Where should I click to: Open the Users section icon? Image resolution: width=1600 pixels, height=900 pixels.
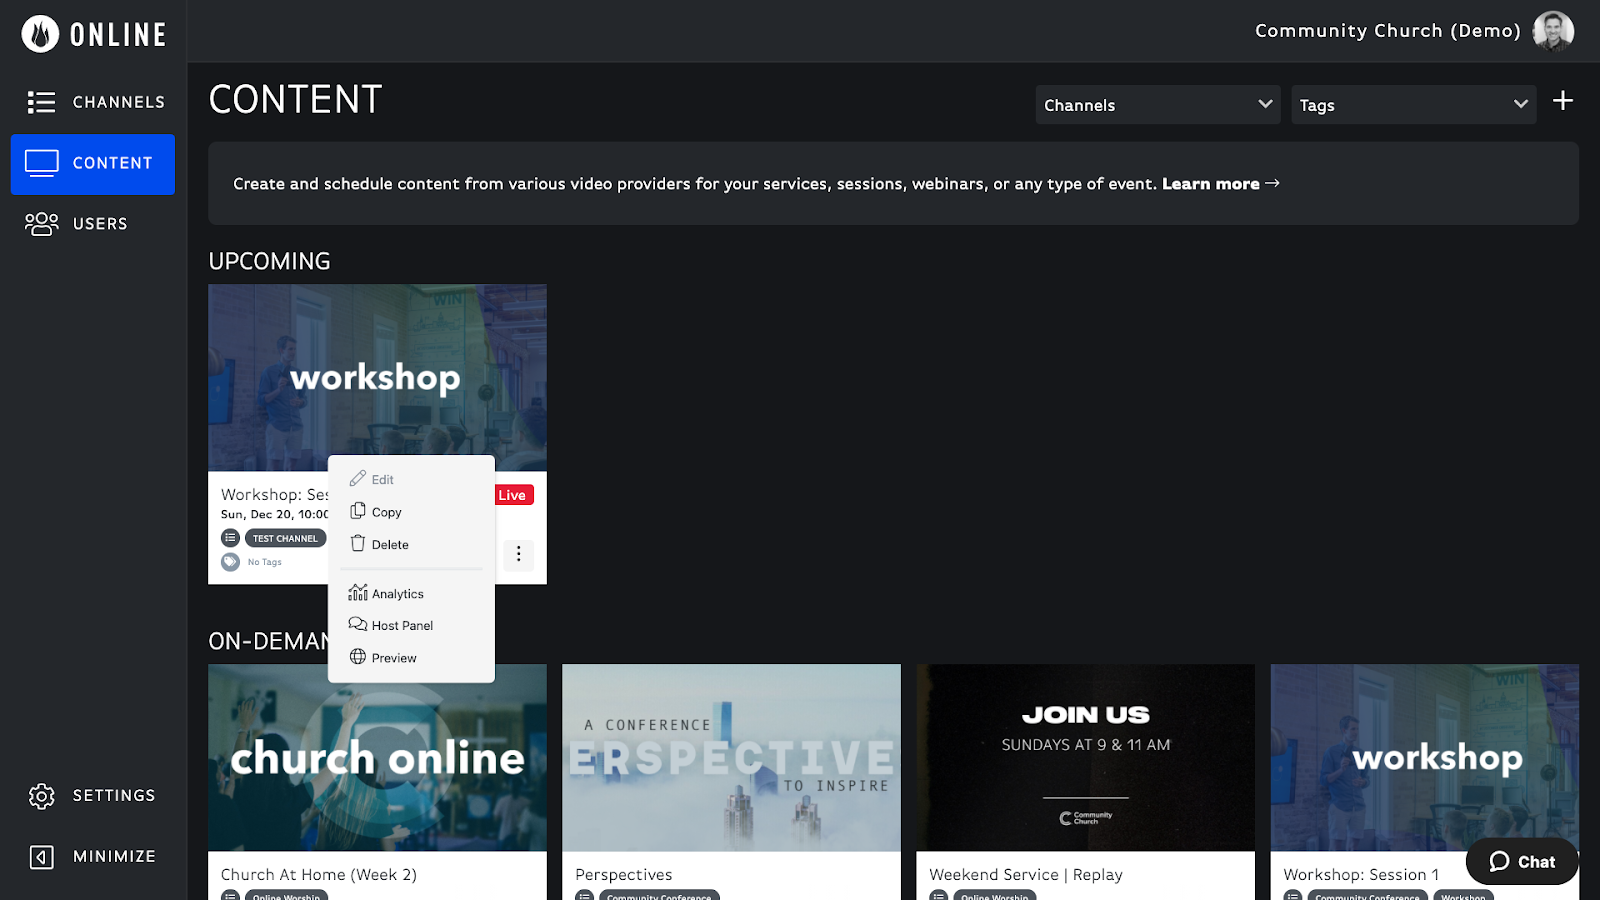coord(42,223)
